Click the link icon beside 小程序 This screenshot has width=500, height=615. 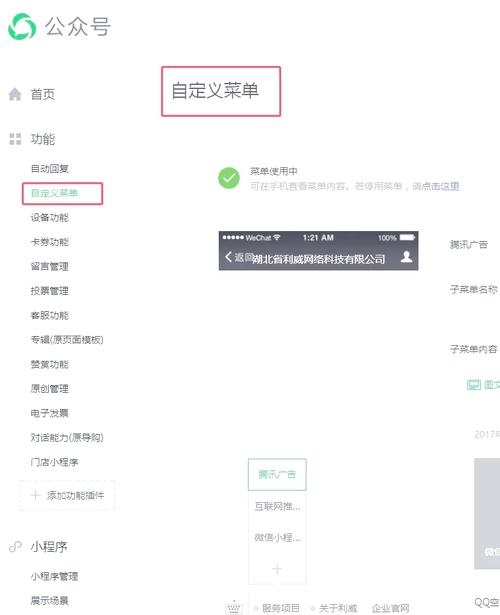click(15, 546)
